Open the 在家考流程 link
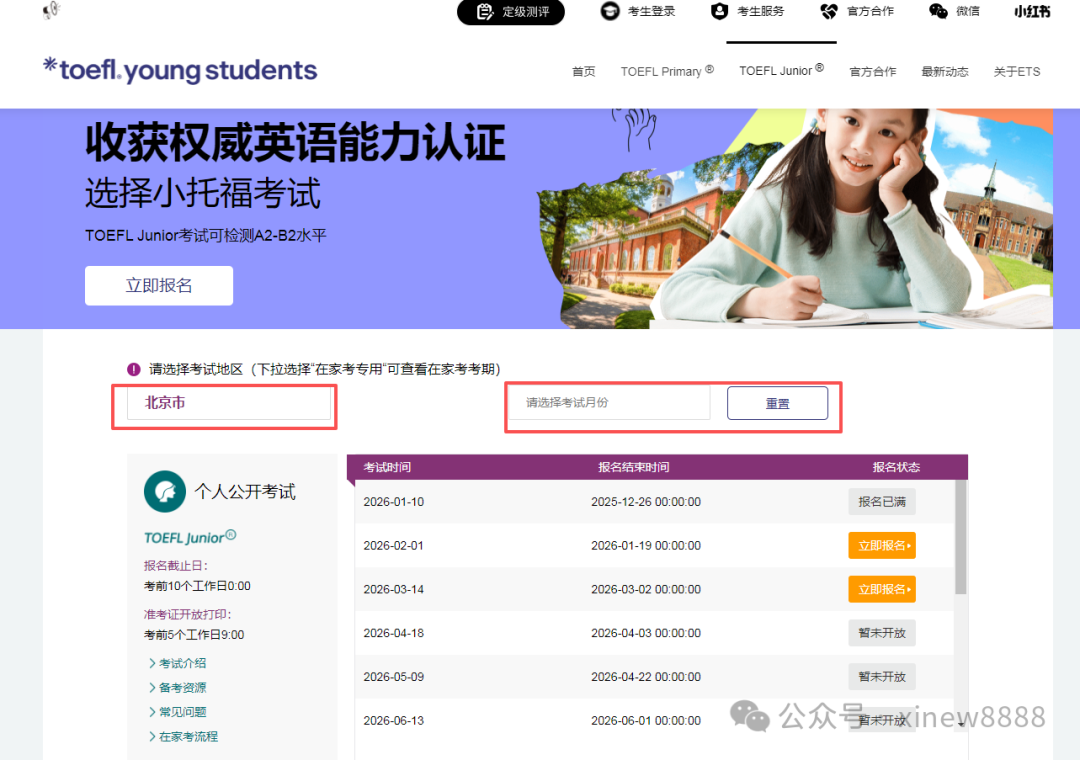 [x=188, y=737]
